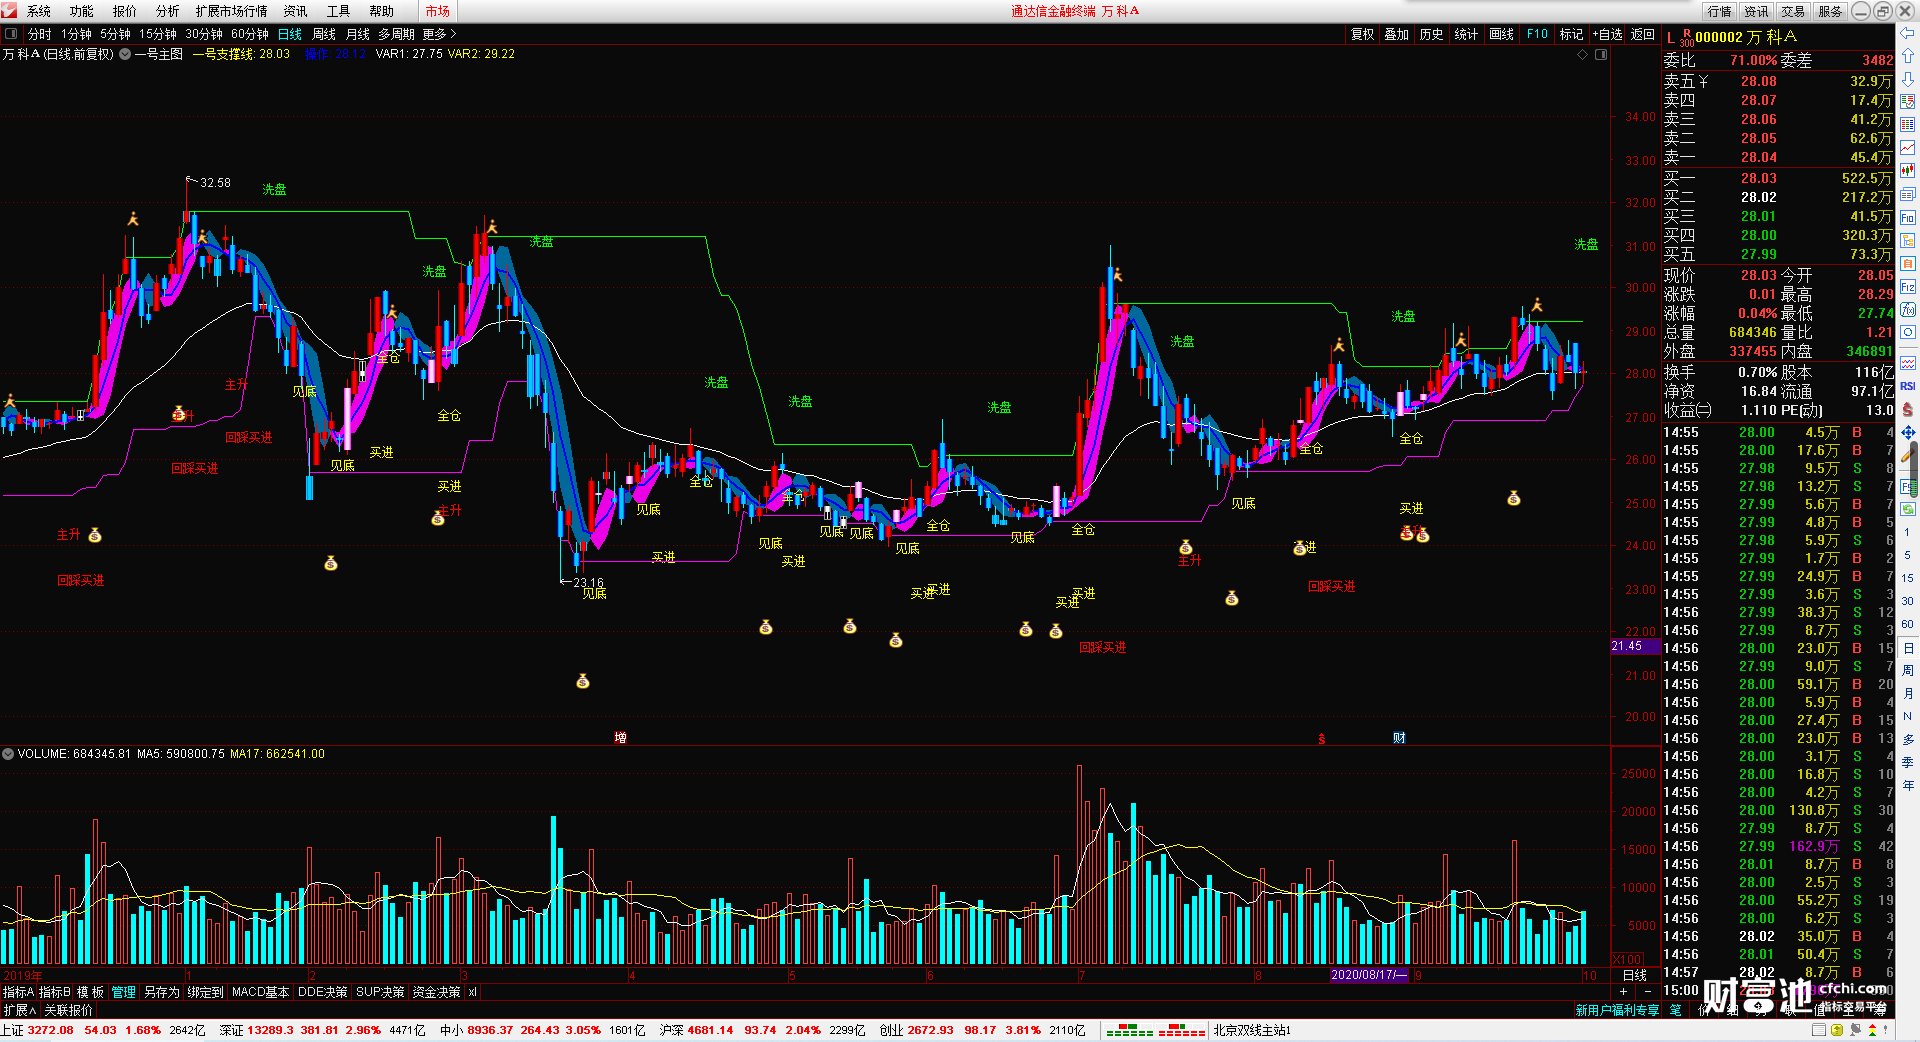The height and width of the screenshot is (1042, 1920).
Task: Open the 新用户福利专享 link
Action: point(1617,1010)
